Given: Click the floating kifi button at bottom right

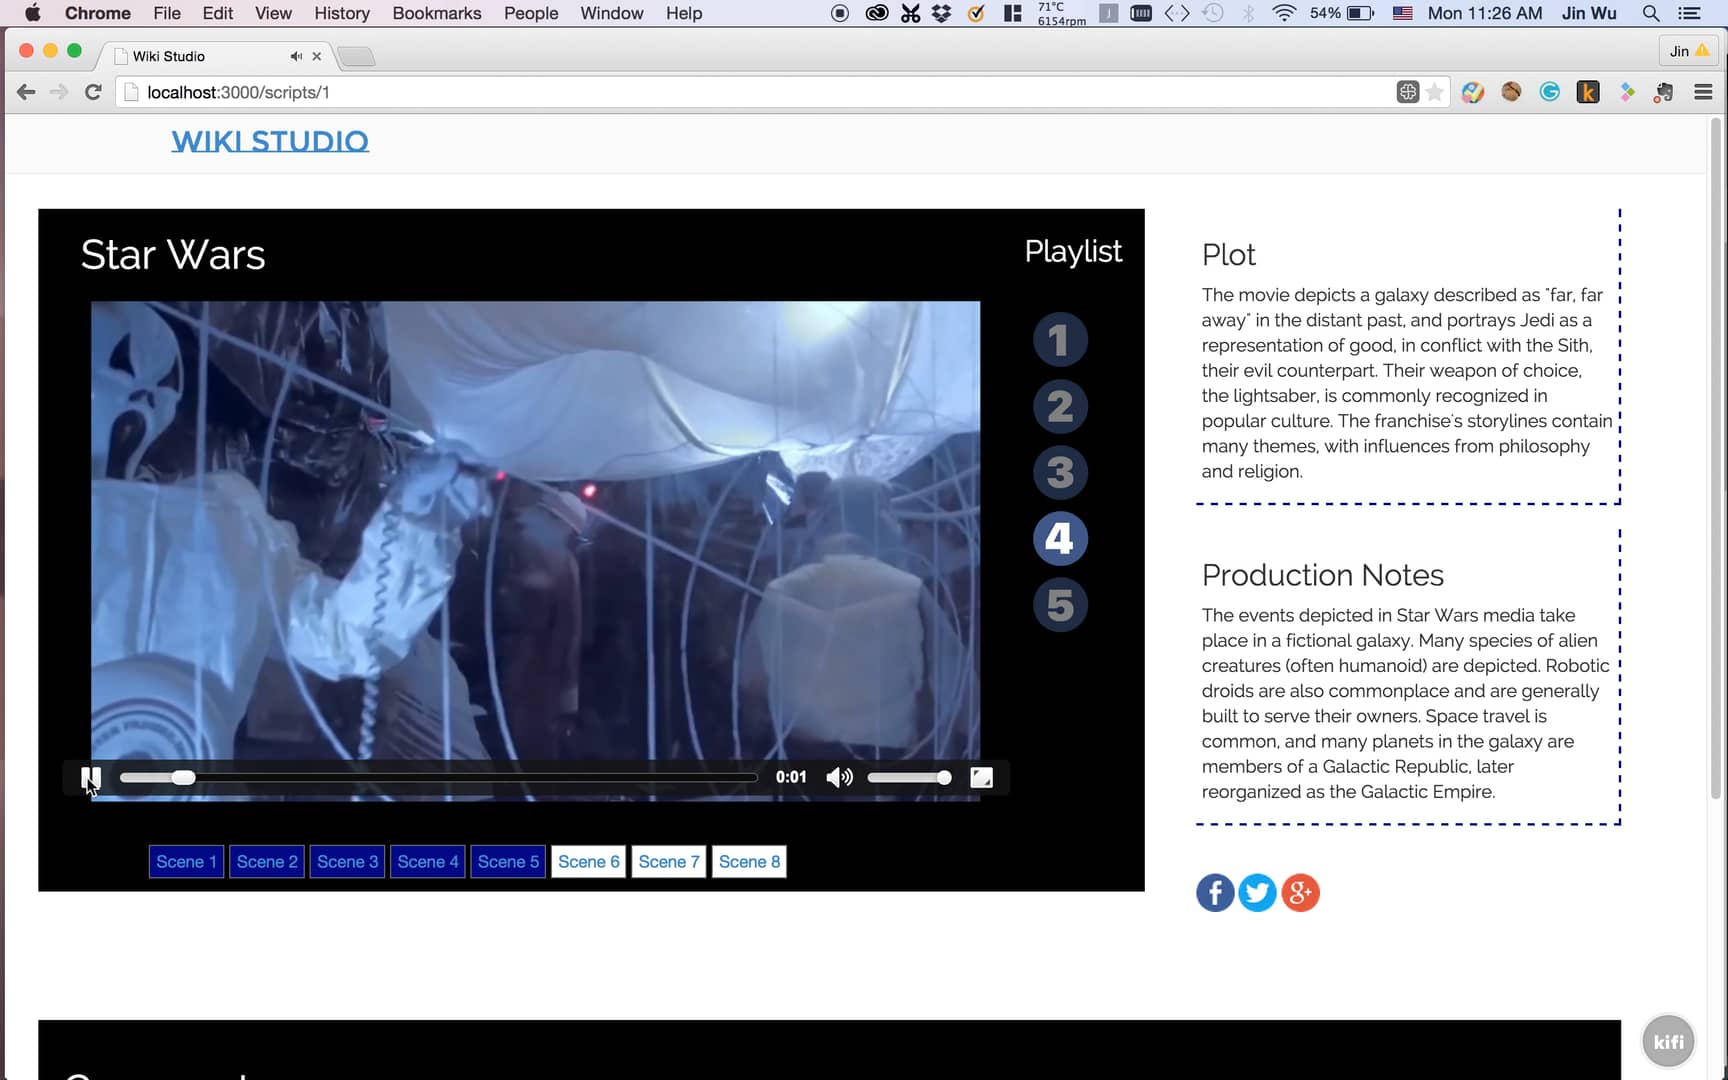Looking at the screenshot, I should (x=1667, y=1040).
